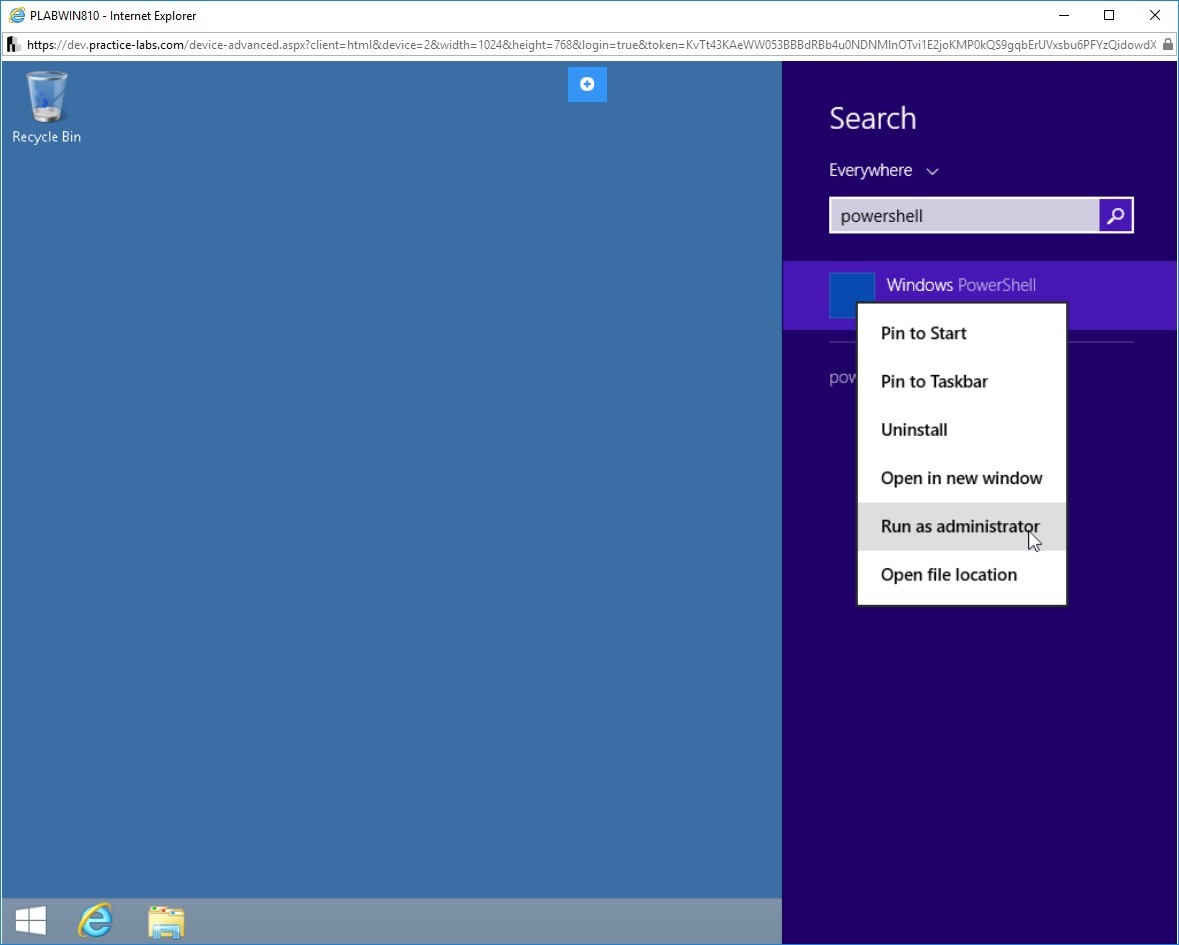This screenshot has height=945, width=1179.
Task: Click the practice-labs URL address bar
Action: click(591, 45)
